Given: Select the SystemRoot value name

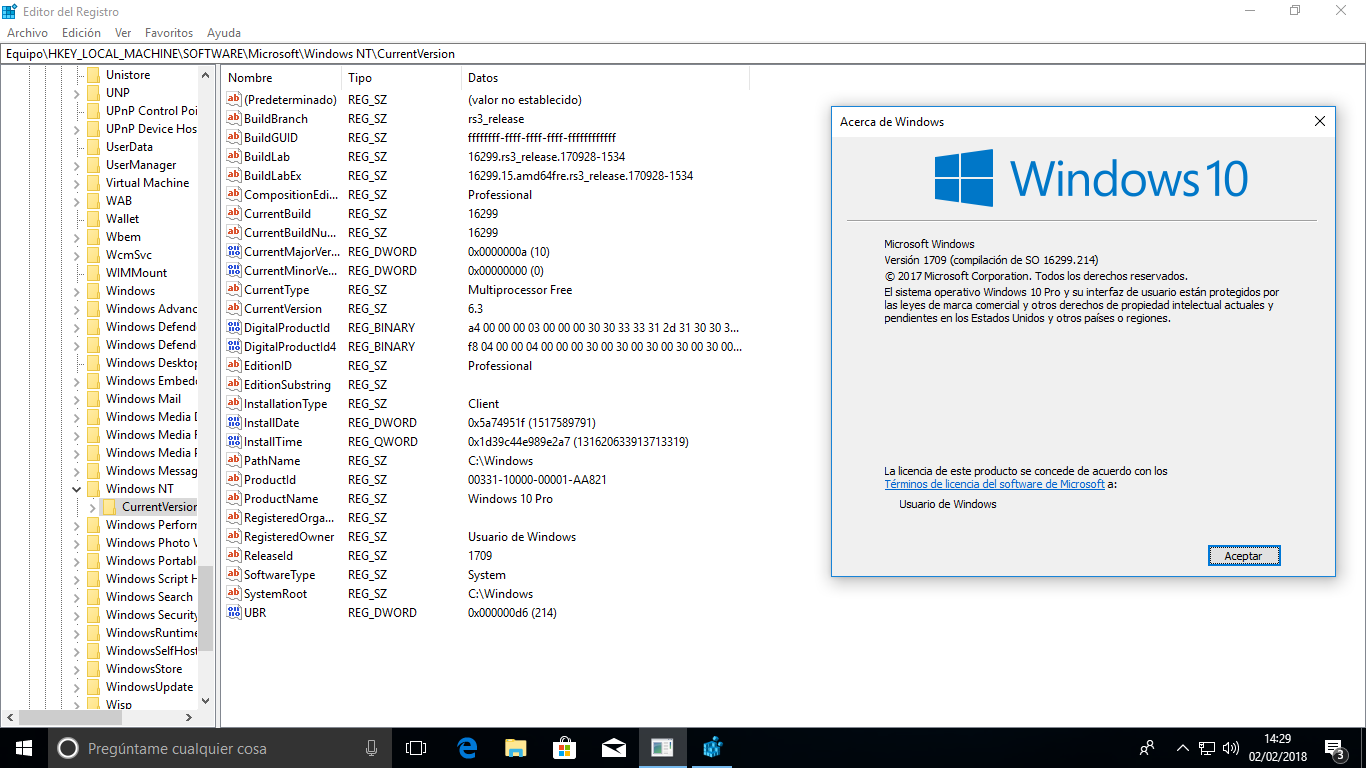Looking at the screenshot, I should click(x=275, y=594).
